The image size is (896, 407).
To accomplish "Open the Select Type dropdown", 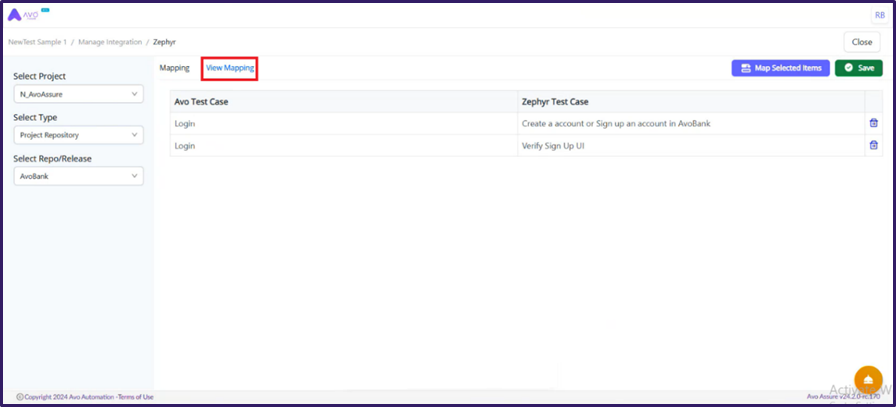I will point(78,135).
